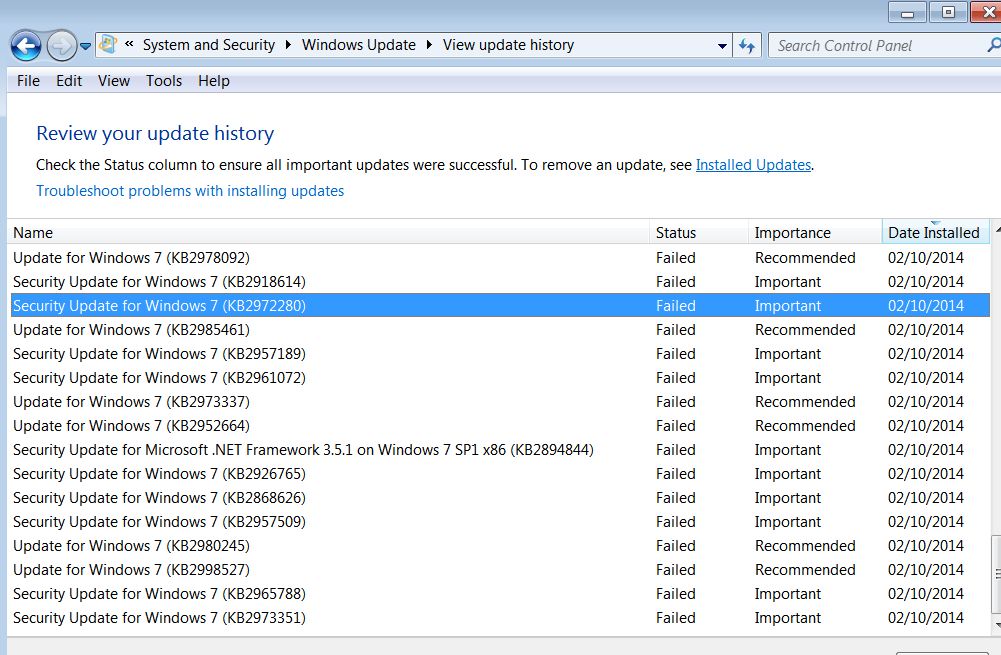The height and width of the screenshot is (655, 1001).
Task: Click the list scroll-up arrow
Action: [x=997, y=230]
